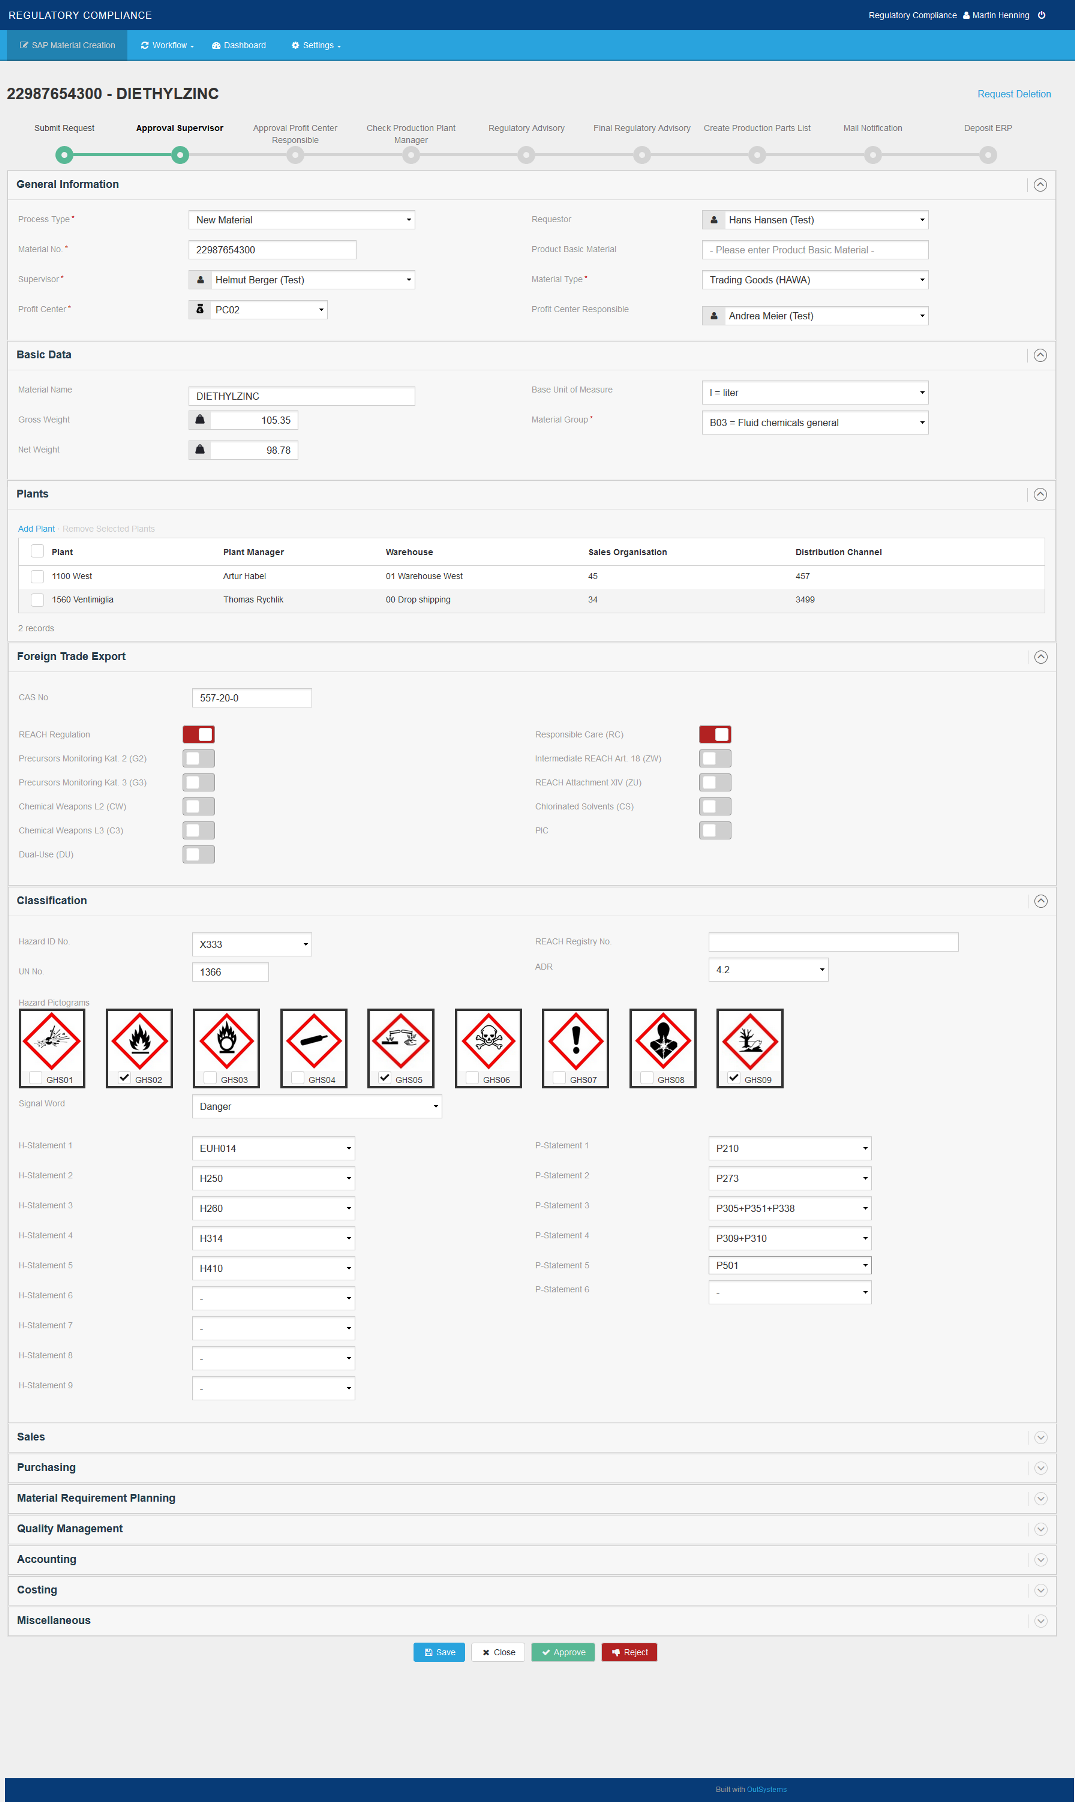Collapse the Basic Data section

[x=1040, y=355]
